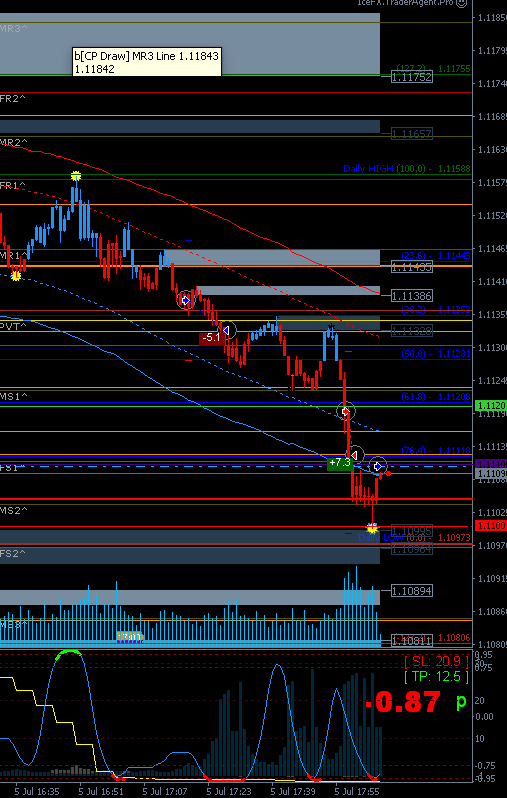Select the (23.6) - 1.11443 Fibonacci label
The image size is (507, 798).
coord(436,255)
